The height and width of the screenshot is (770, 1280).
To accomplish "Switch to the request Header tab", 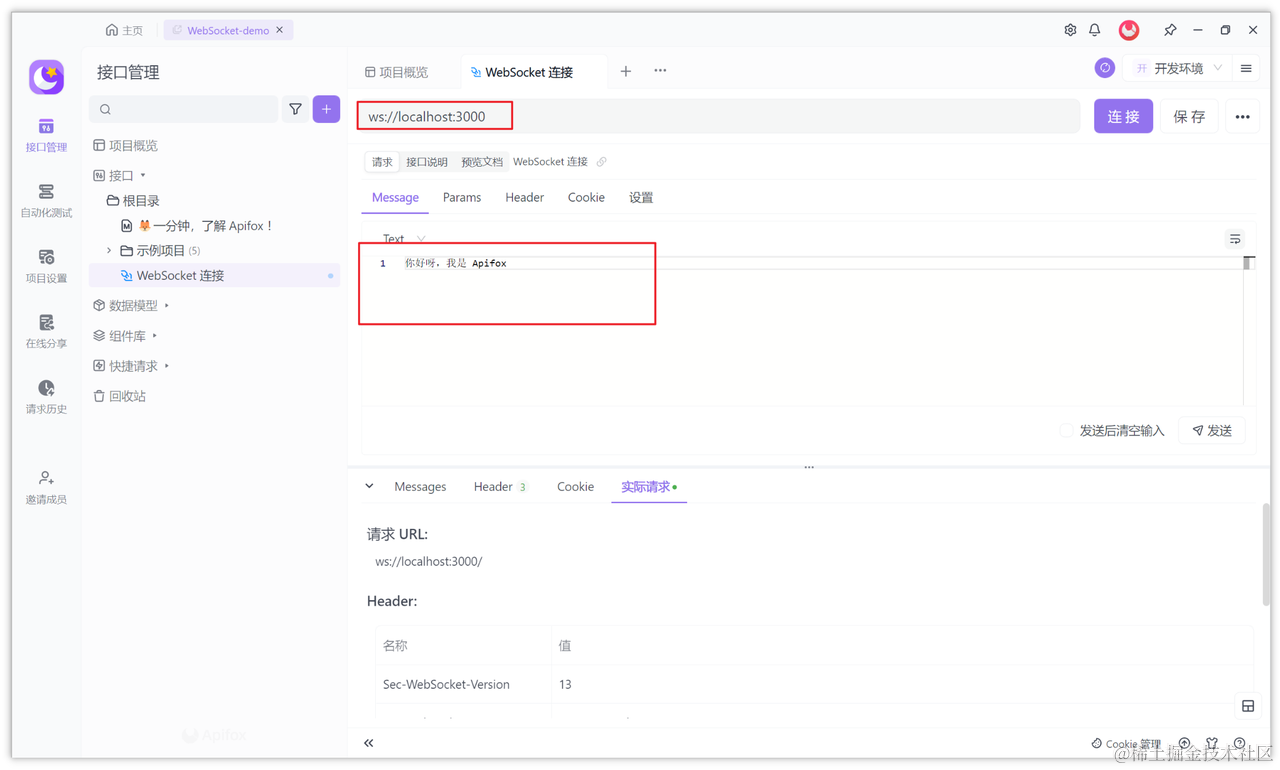I will [x=524, y=198].
